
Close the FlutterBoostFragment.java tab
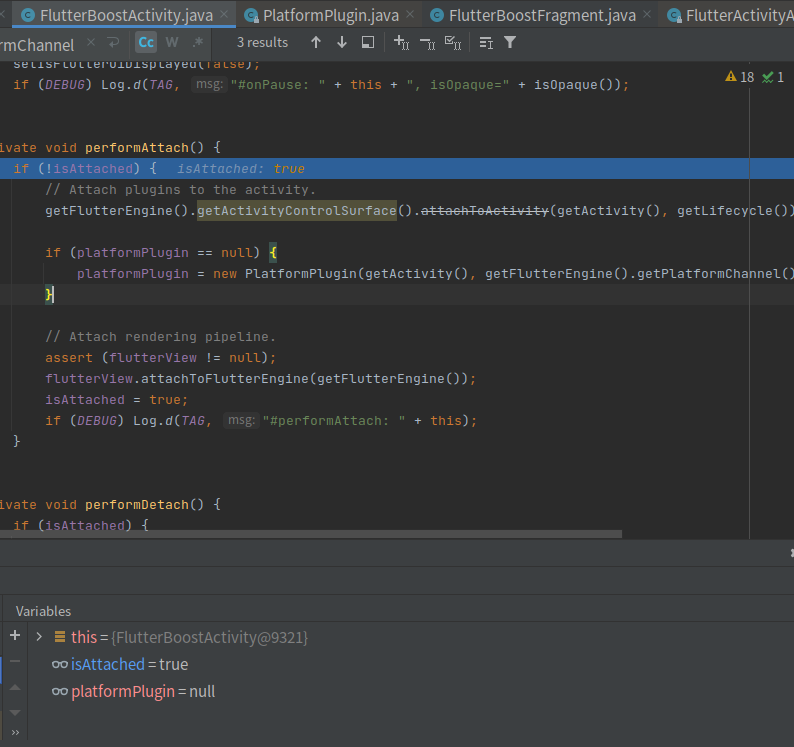(x=647, y=15)
